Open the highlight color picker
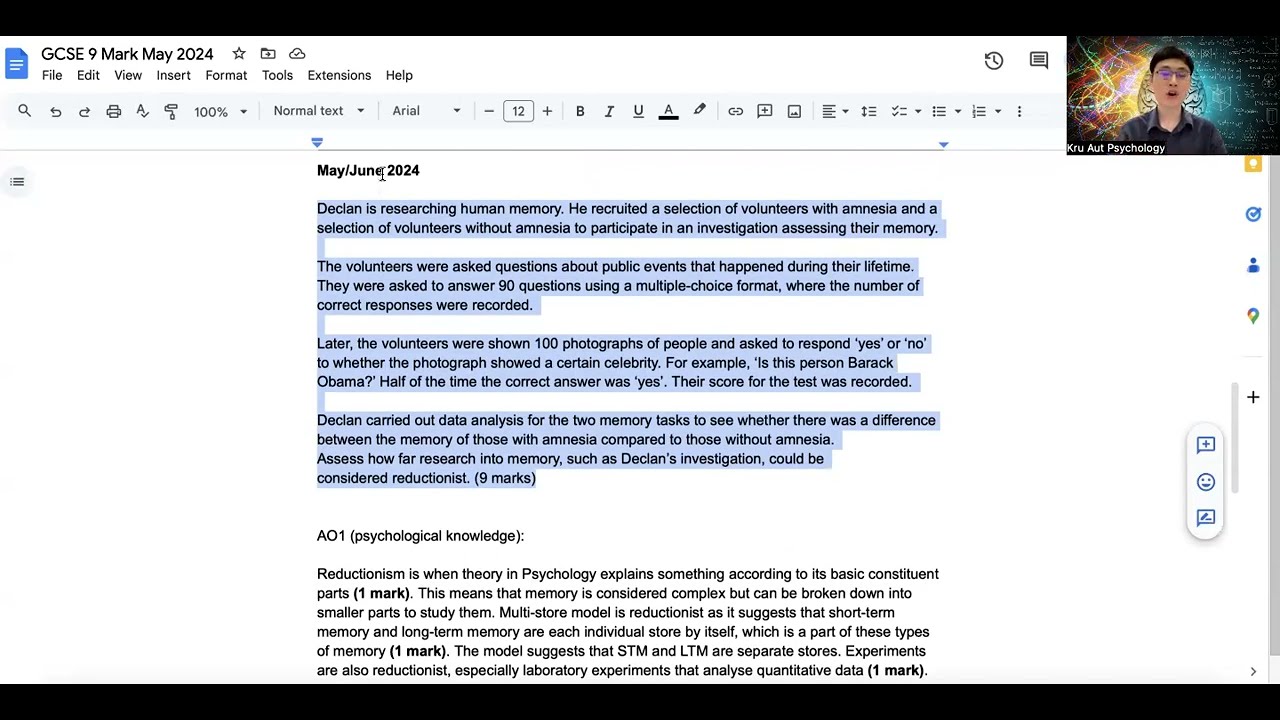Screen dimensions: 1280x720 click(x=700, y=111)
